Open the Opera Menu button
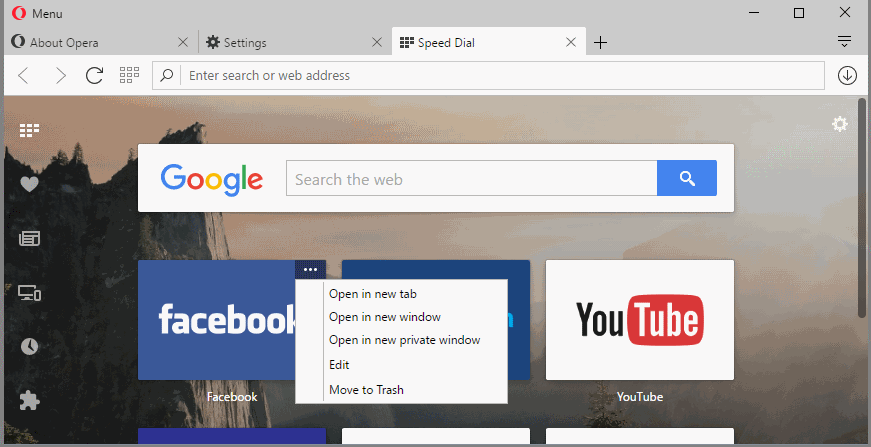Image resolution: width=871 pixels, height=447 pixels. [x=37, y=13]
